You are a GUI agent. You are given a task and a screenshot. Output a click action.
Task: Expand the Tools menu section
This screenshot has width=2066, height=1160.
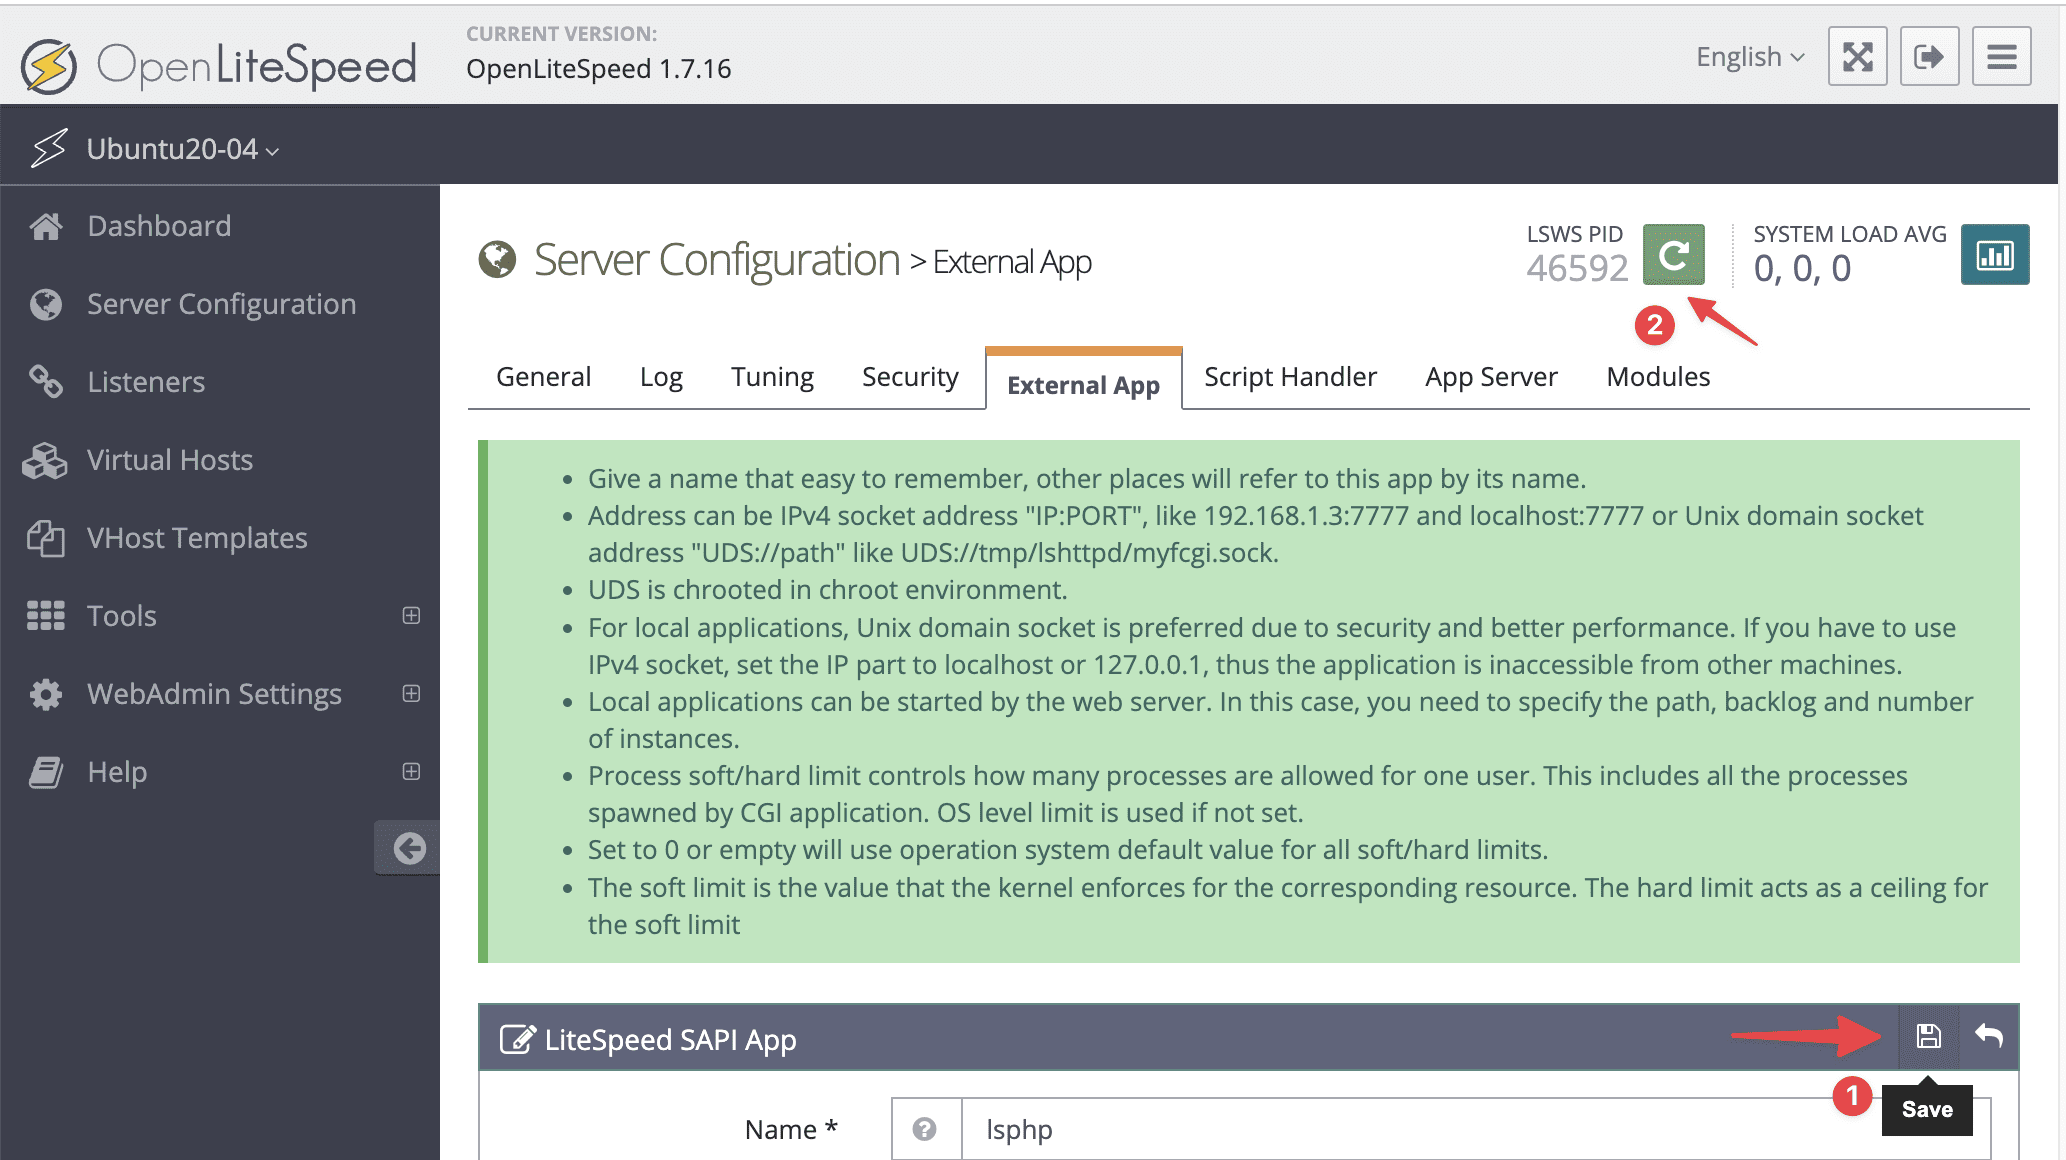(411, 615)
